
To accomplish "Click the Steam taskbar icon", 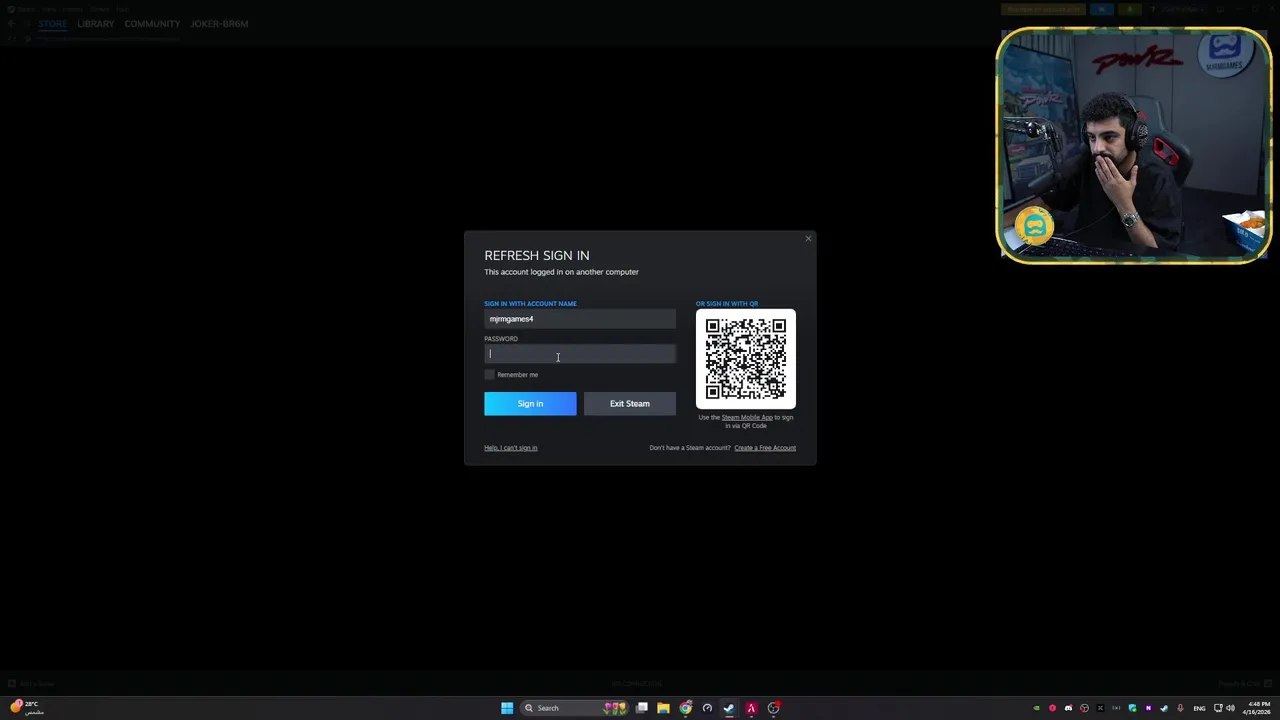I will [729, 708].
